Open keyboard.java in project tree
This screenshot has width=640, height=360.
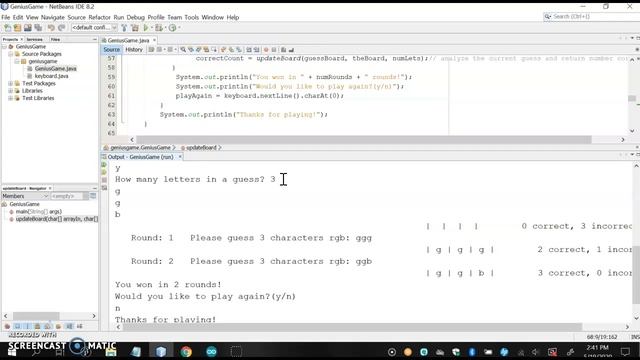click(51, 76)
